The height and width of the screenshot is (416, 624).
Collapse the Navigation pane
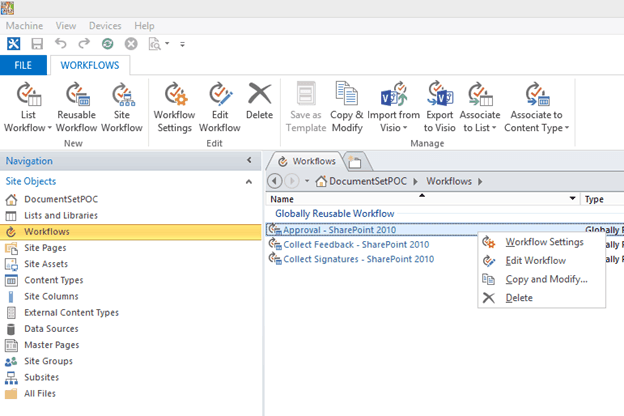tap(249, 160)
